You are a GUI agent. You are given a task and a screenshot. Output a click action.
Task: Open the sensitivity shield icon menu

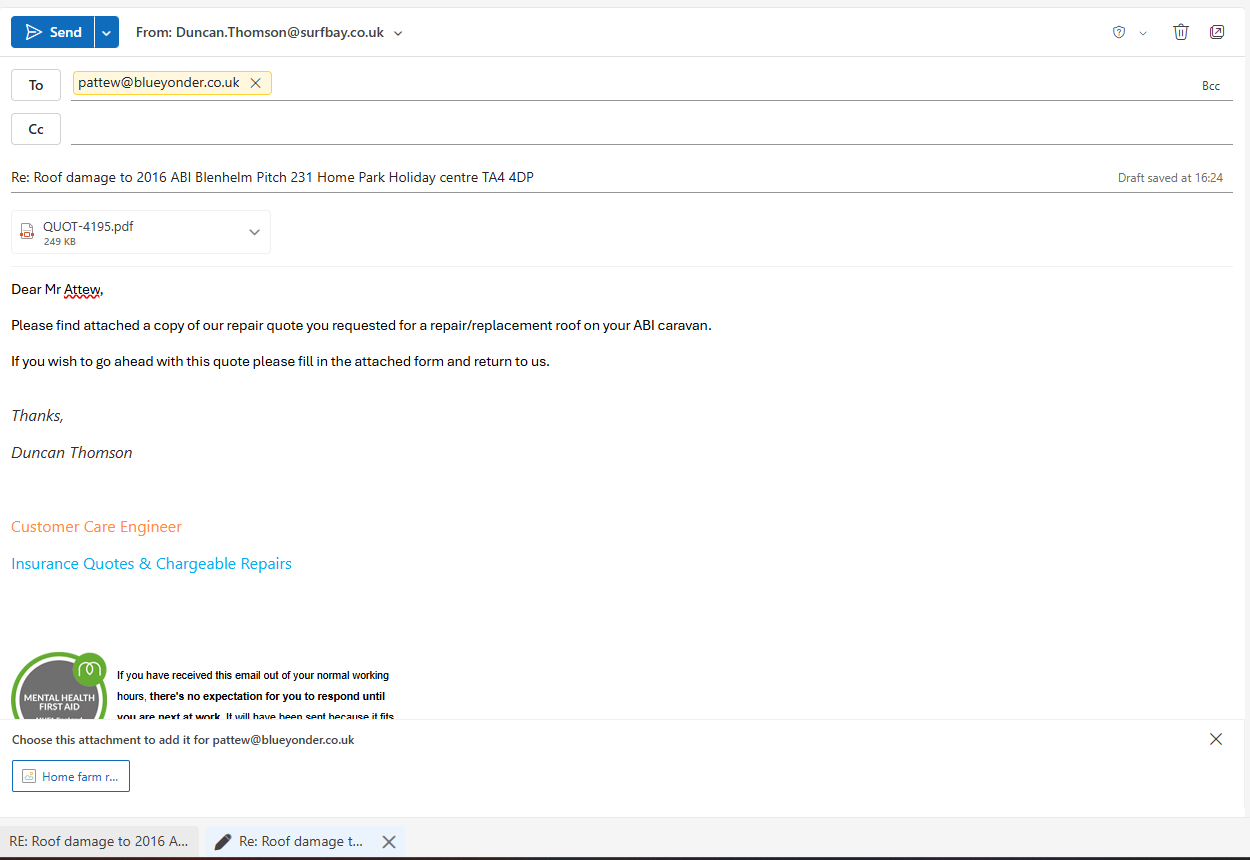pos(1119,32)
